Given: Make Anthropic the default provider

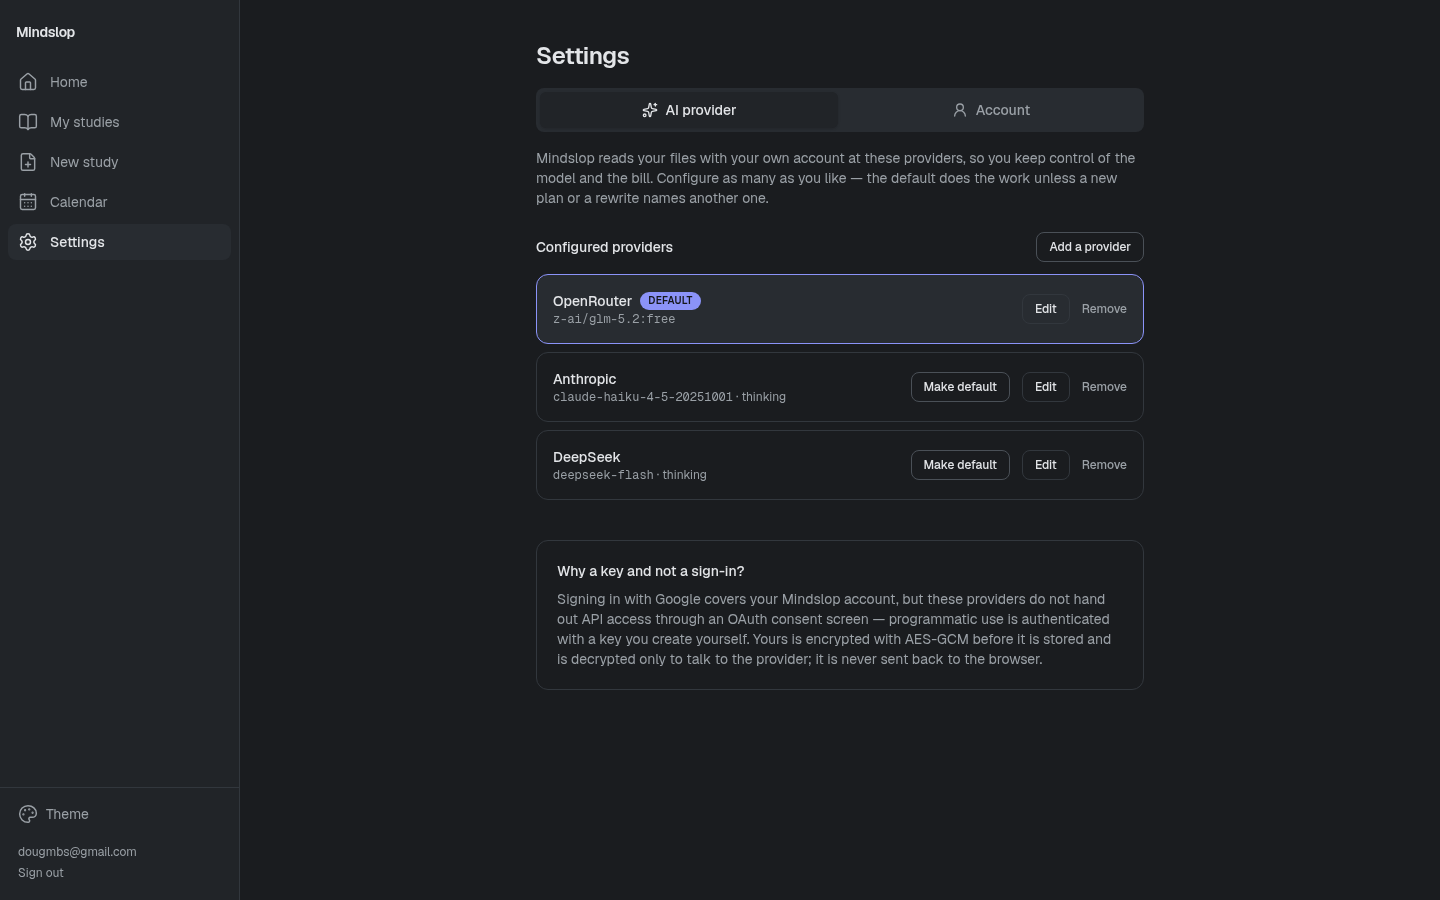Looking at the screenshot, I should tap(960, 387).
